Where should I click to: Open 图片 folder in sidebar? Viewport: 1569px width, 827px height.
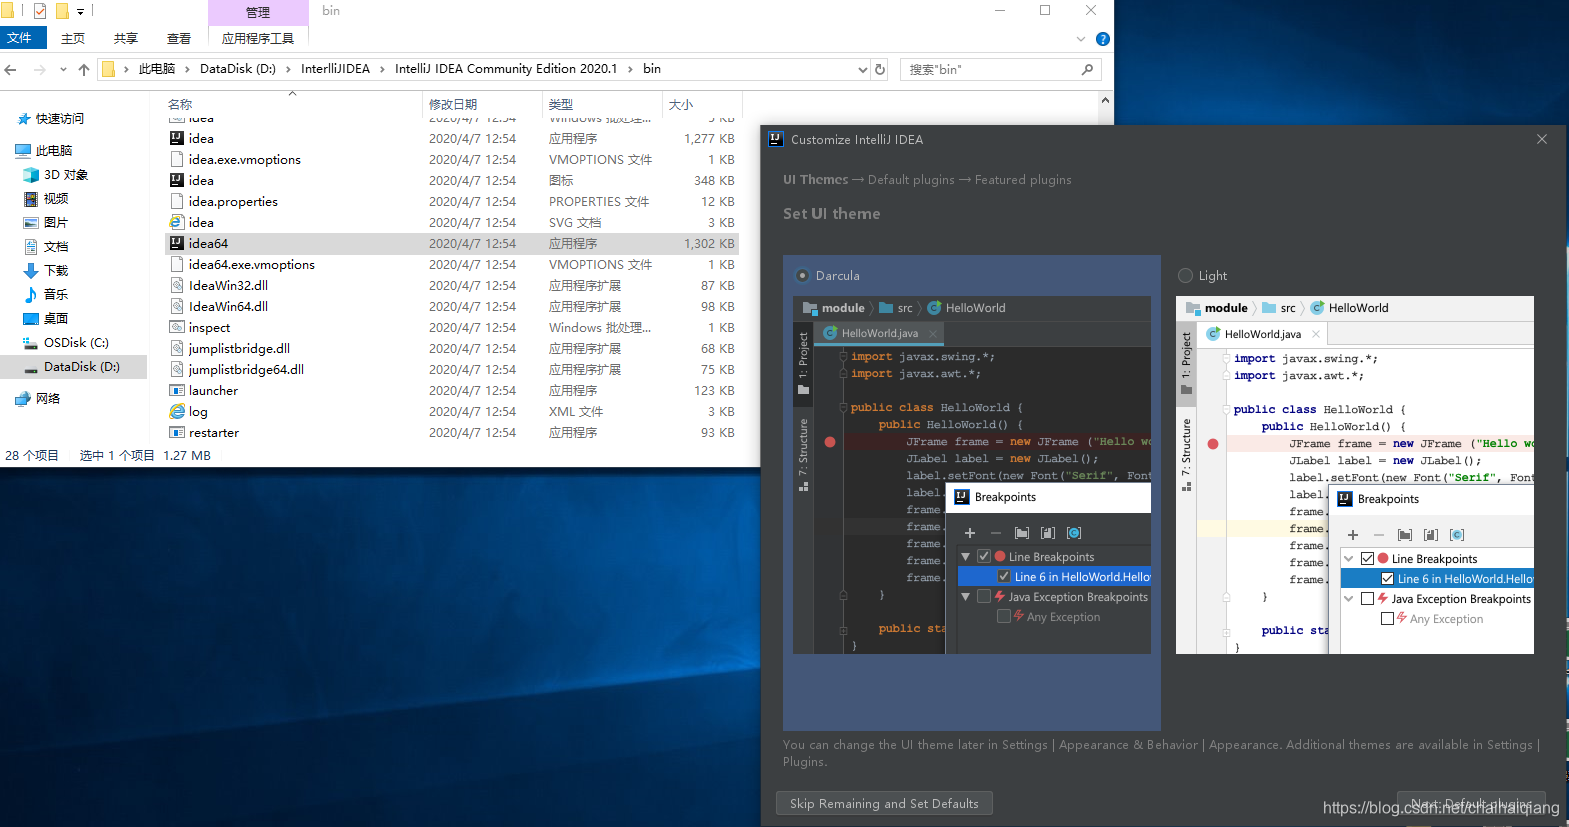tap(56, 223)
